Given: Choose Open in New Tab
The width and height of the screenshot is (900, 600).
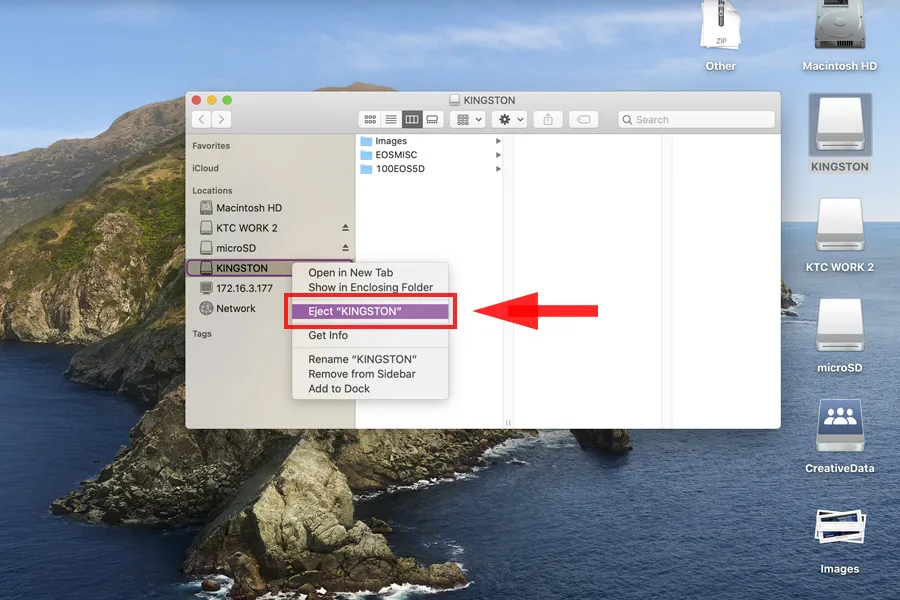Looking at the screenshot, I should tap(350, 272).
